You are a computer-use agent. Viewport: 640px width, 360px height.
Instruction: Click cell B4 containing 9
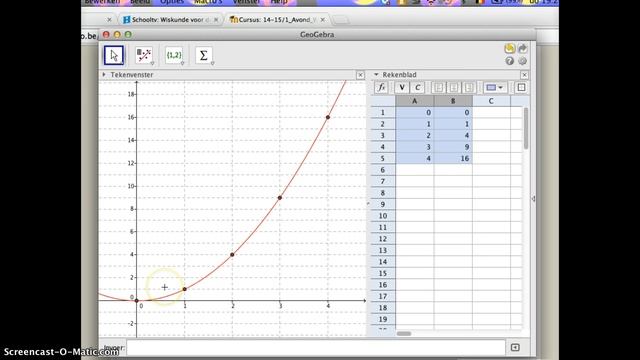453,147
